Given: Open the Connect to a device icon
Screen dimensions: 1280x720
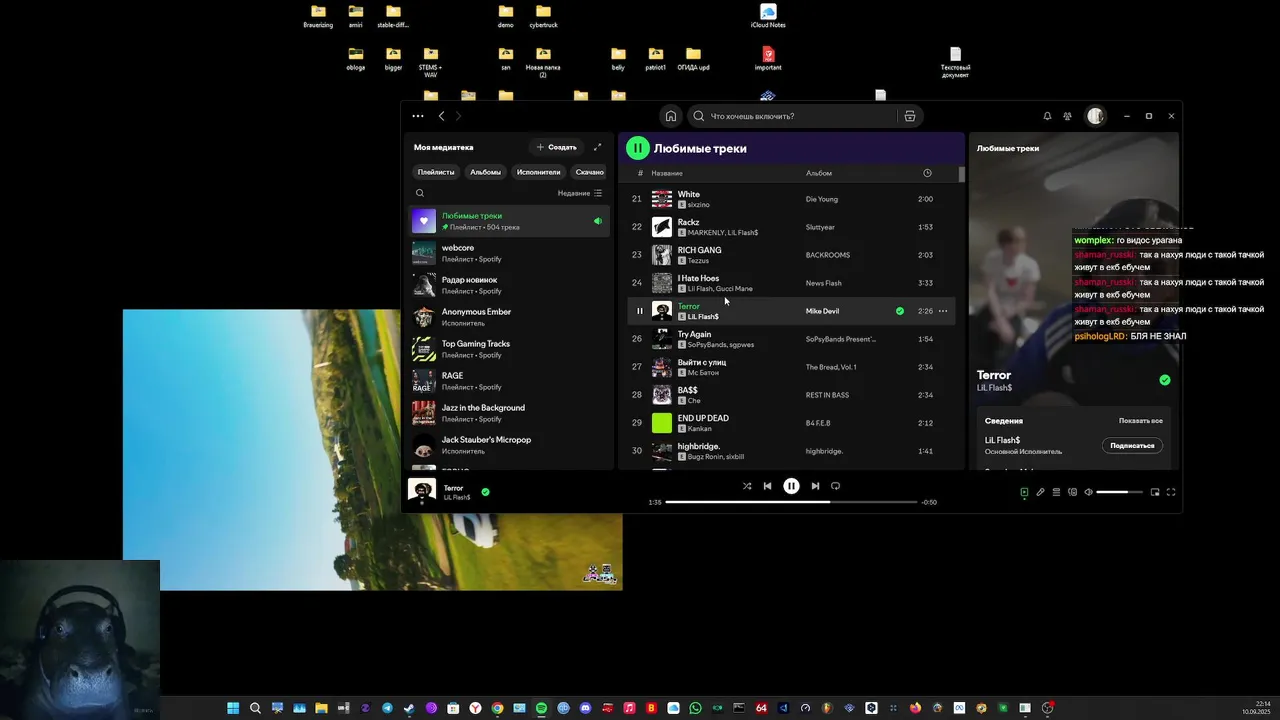Looking at the screenshot, I should tap(1072, 492).
